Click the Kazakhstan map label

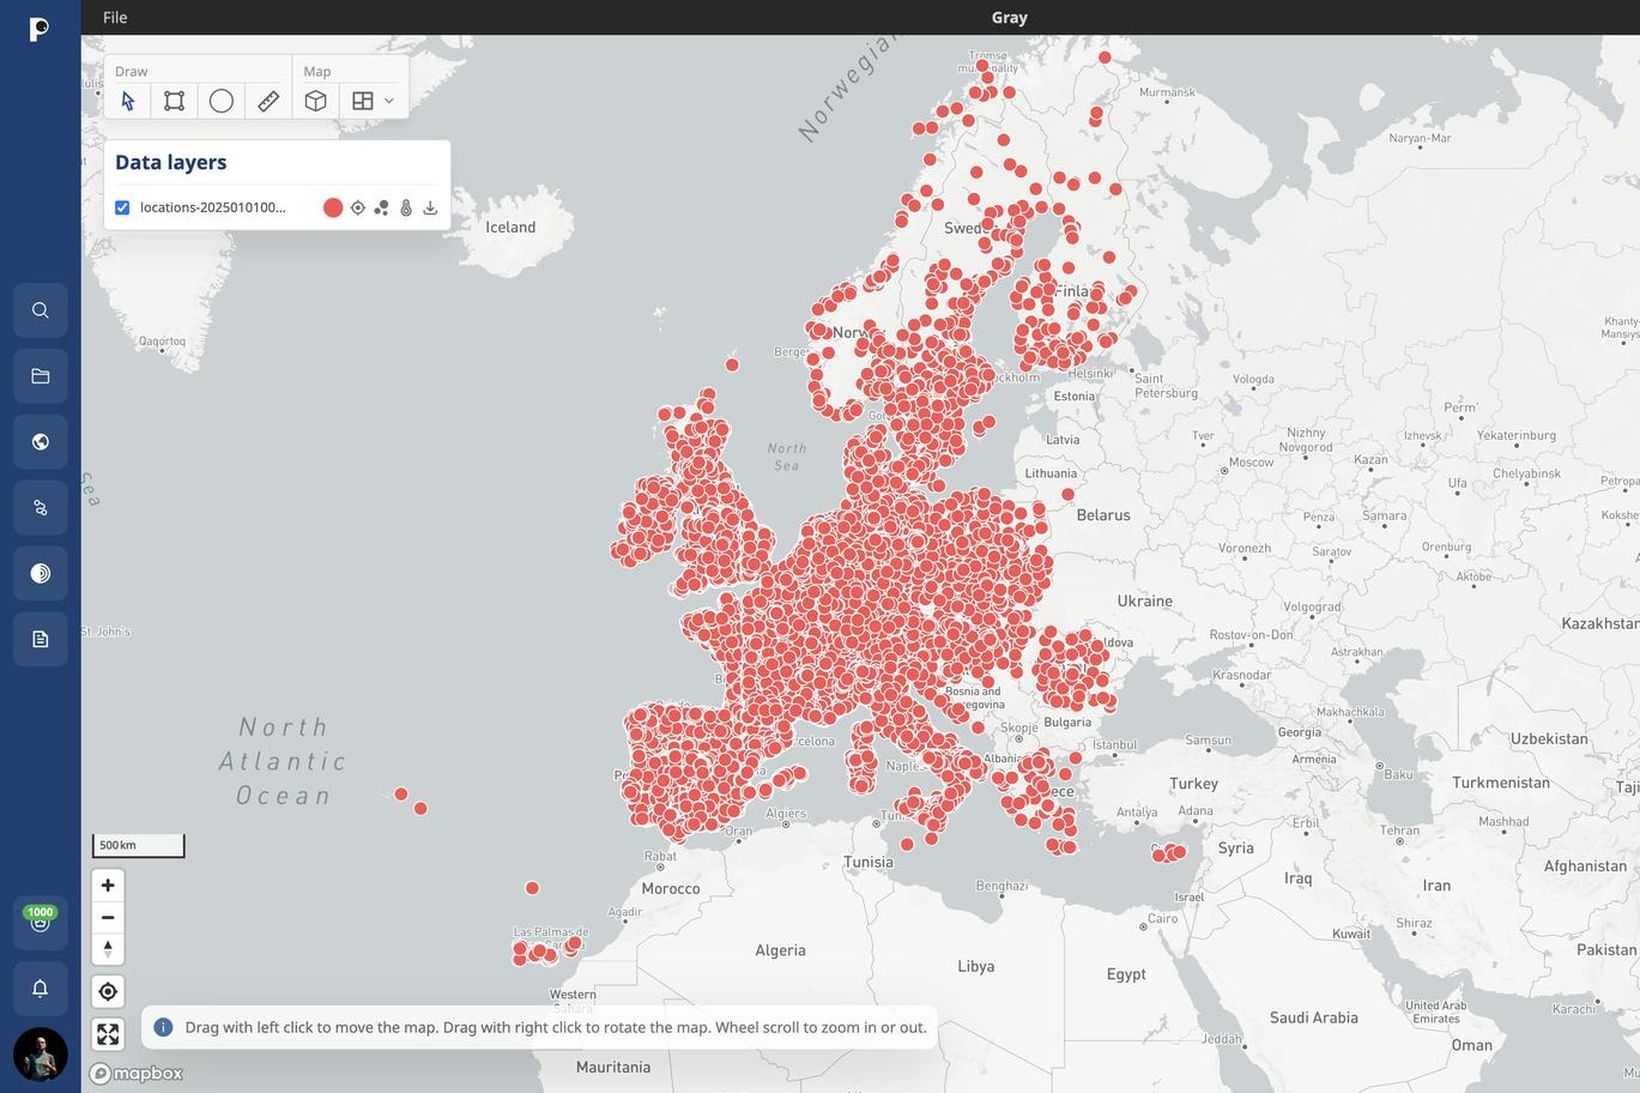coord(1600,623)
